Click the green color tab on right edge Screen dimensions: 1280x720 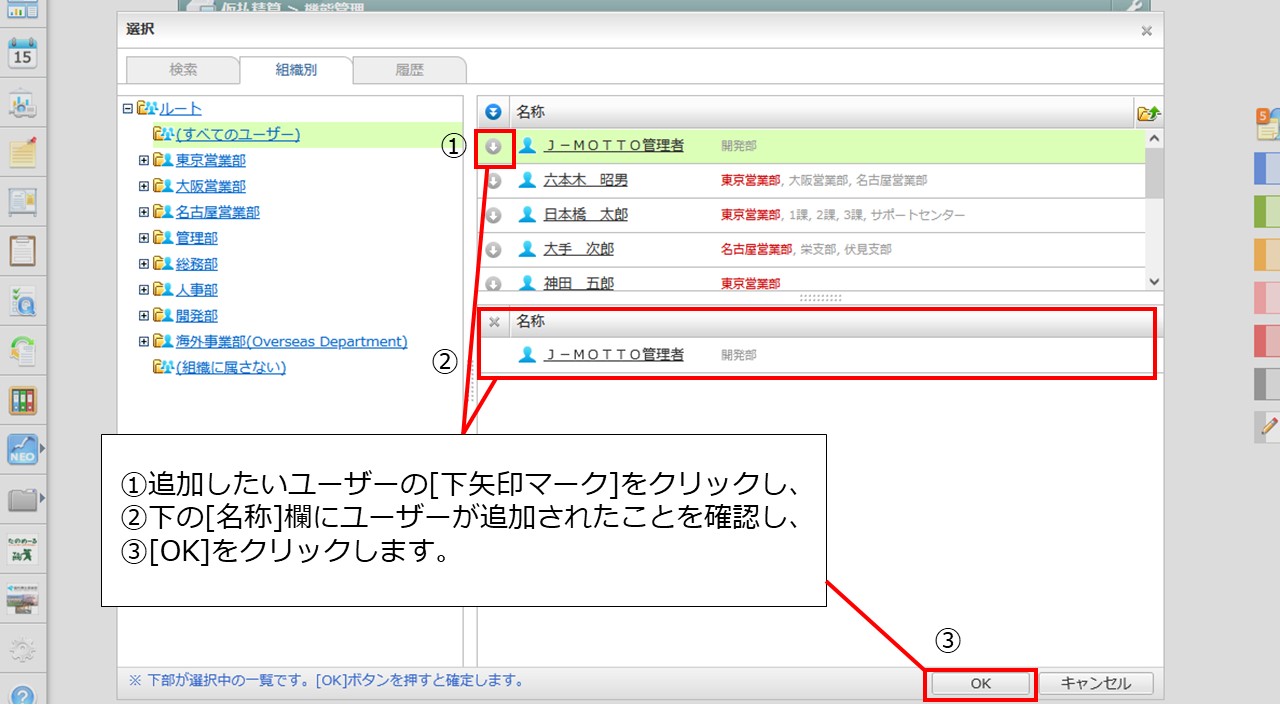(1266, 211)
